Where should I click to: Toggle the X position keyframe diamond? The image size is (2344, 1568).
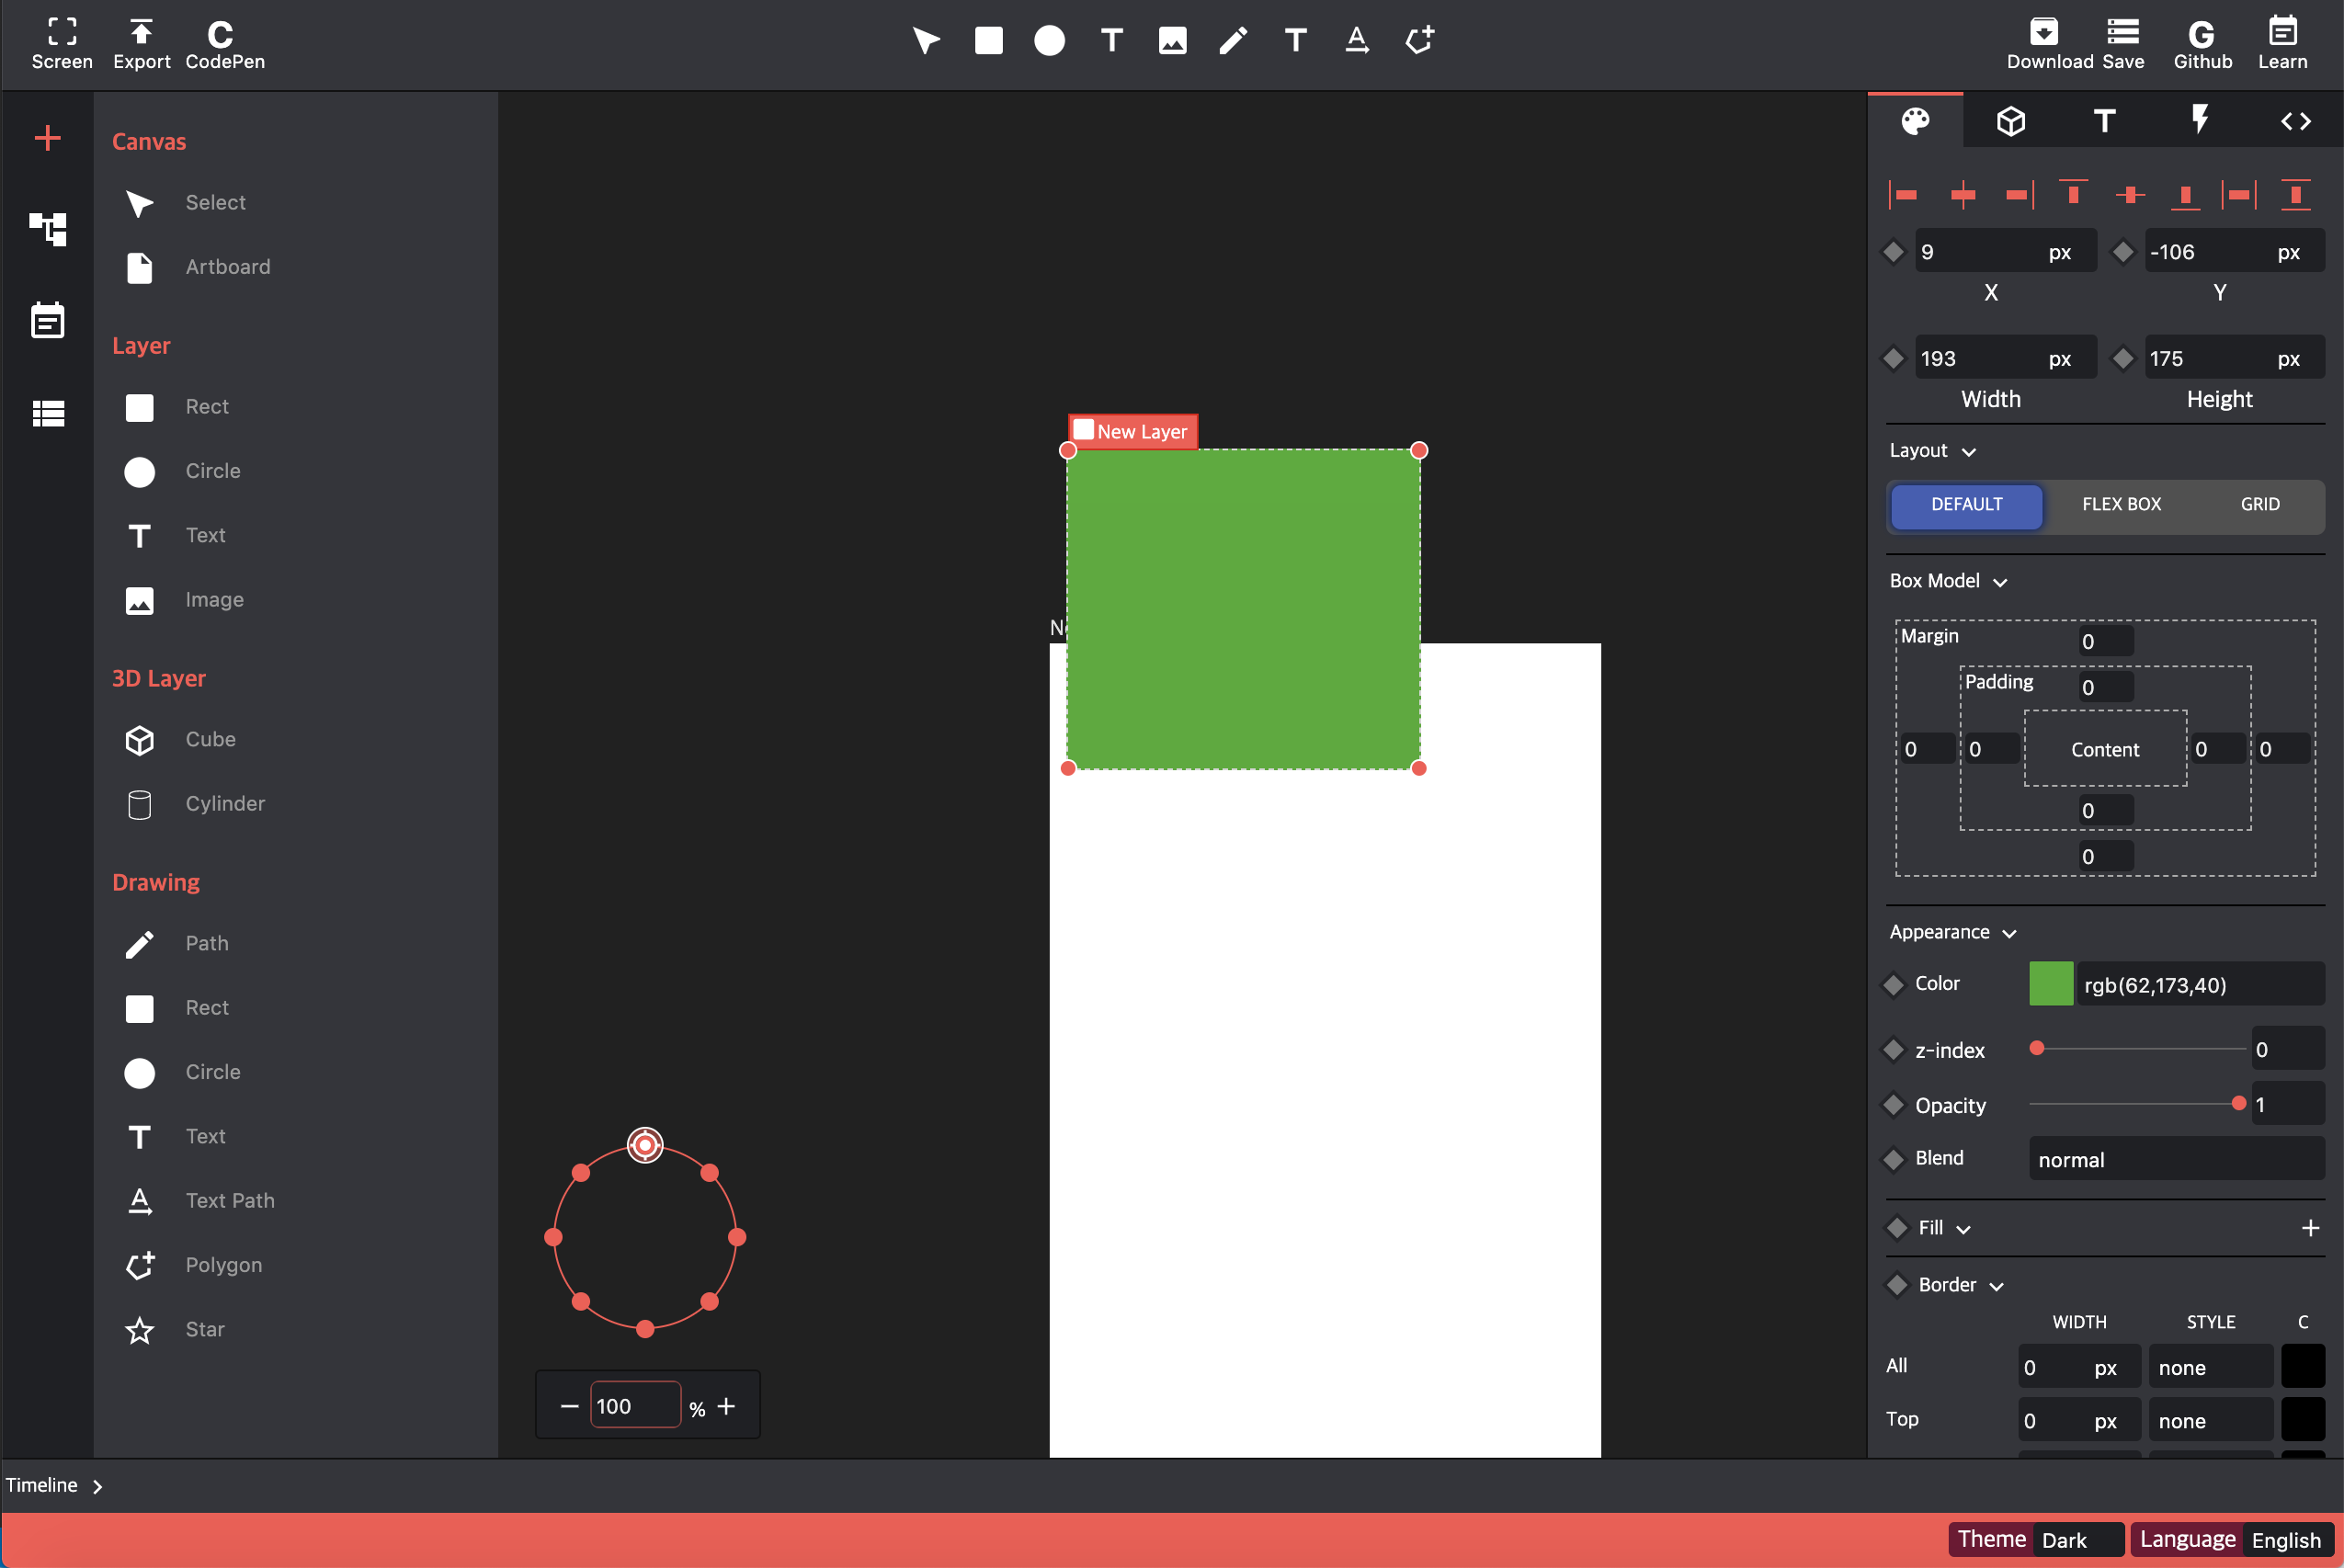click(1893, 252)
